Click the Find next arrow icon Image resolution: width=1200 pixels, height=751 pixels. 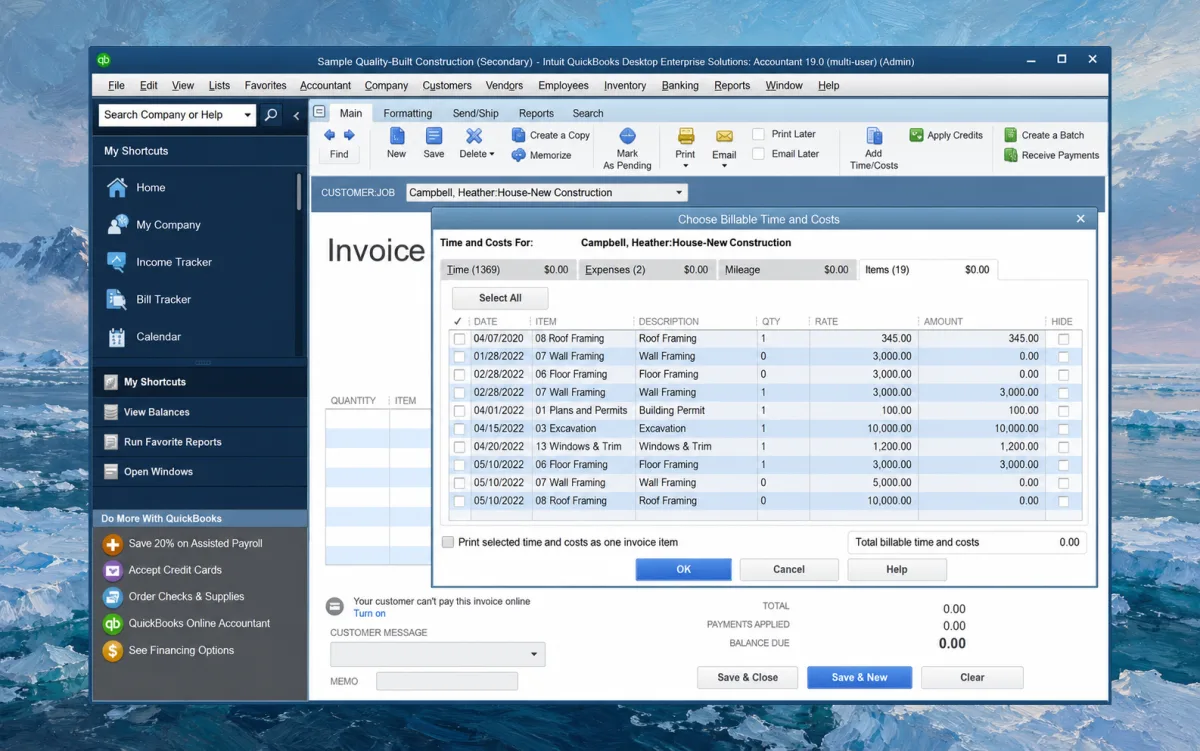(349, 135)
